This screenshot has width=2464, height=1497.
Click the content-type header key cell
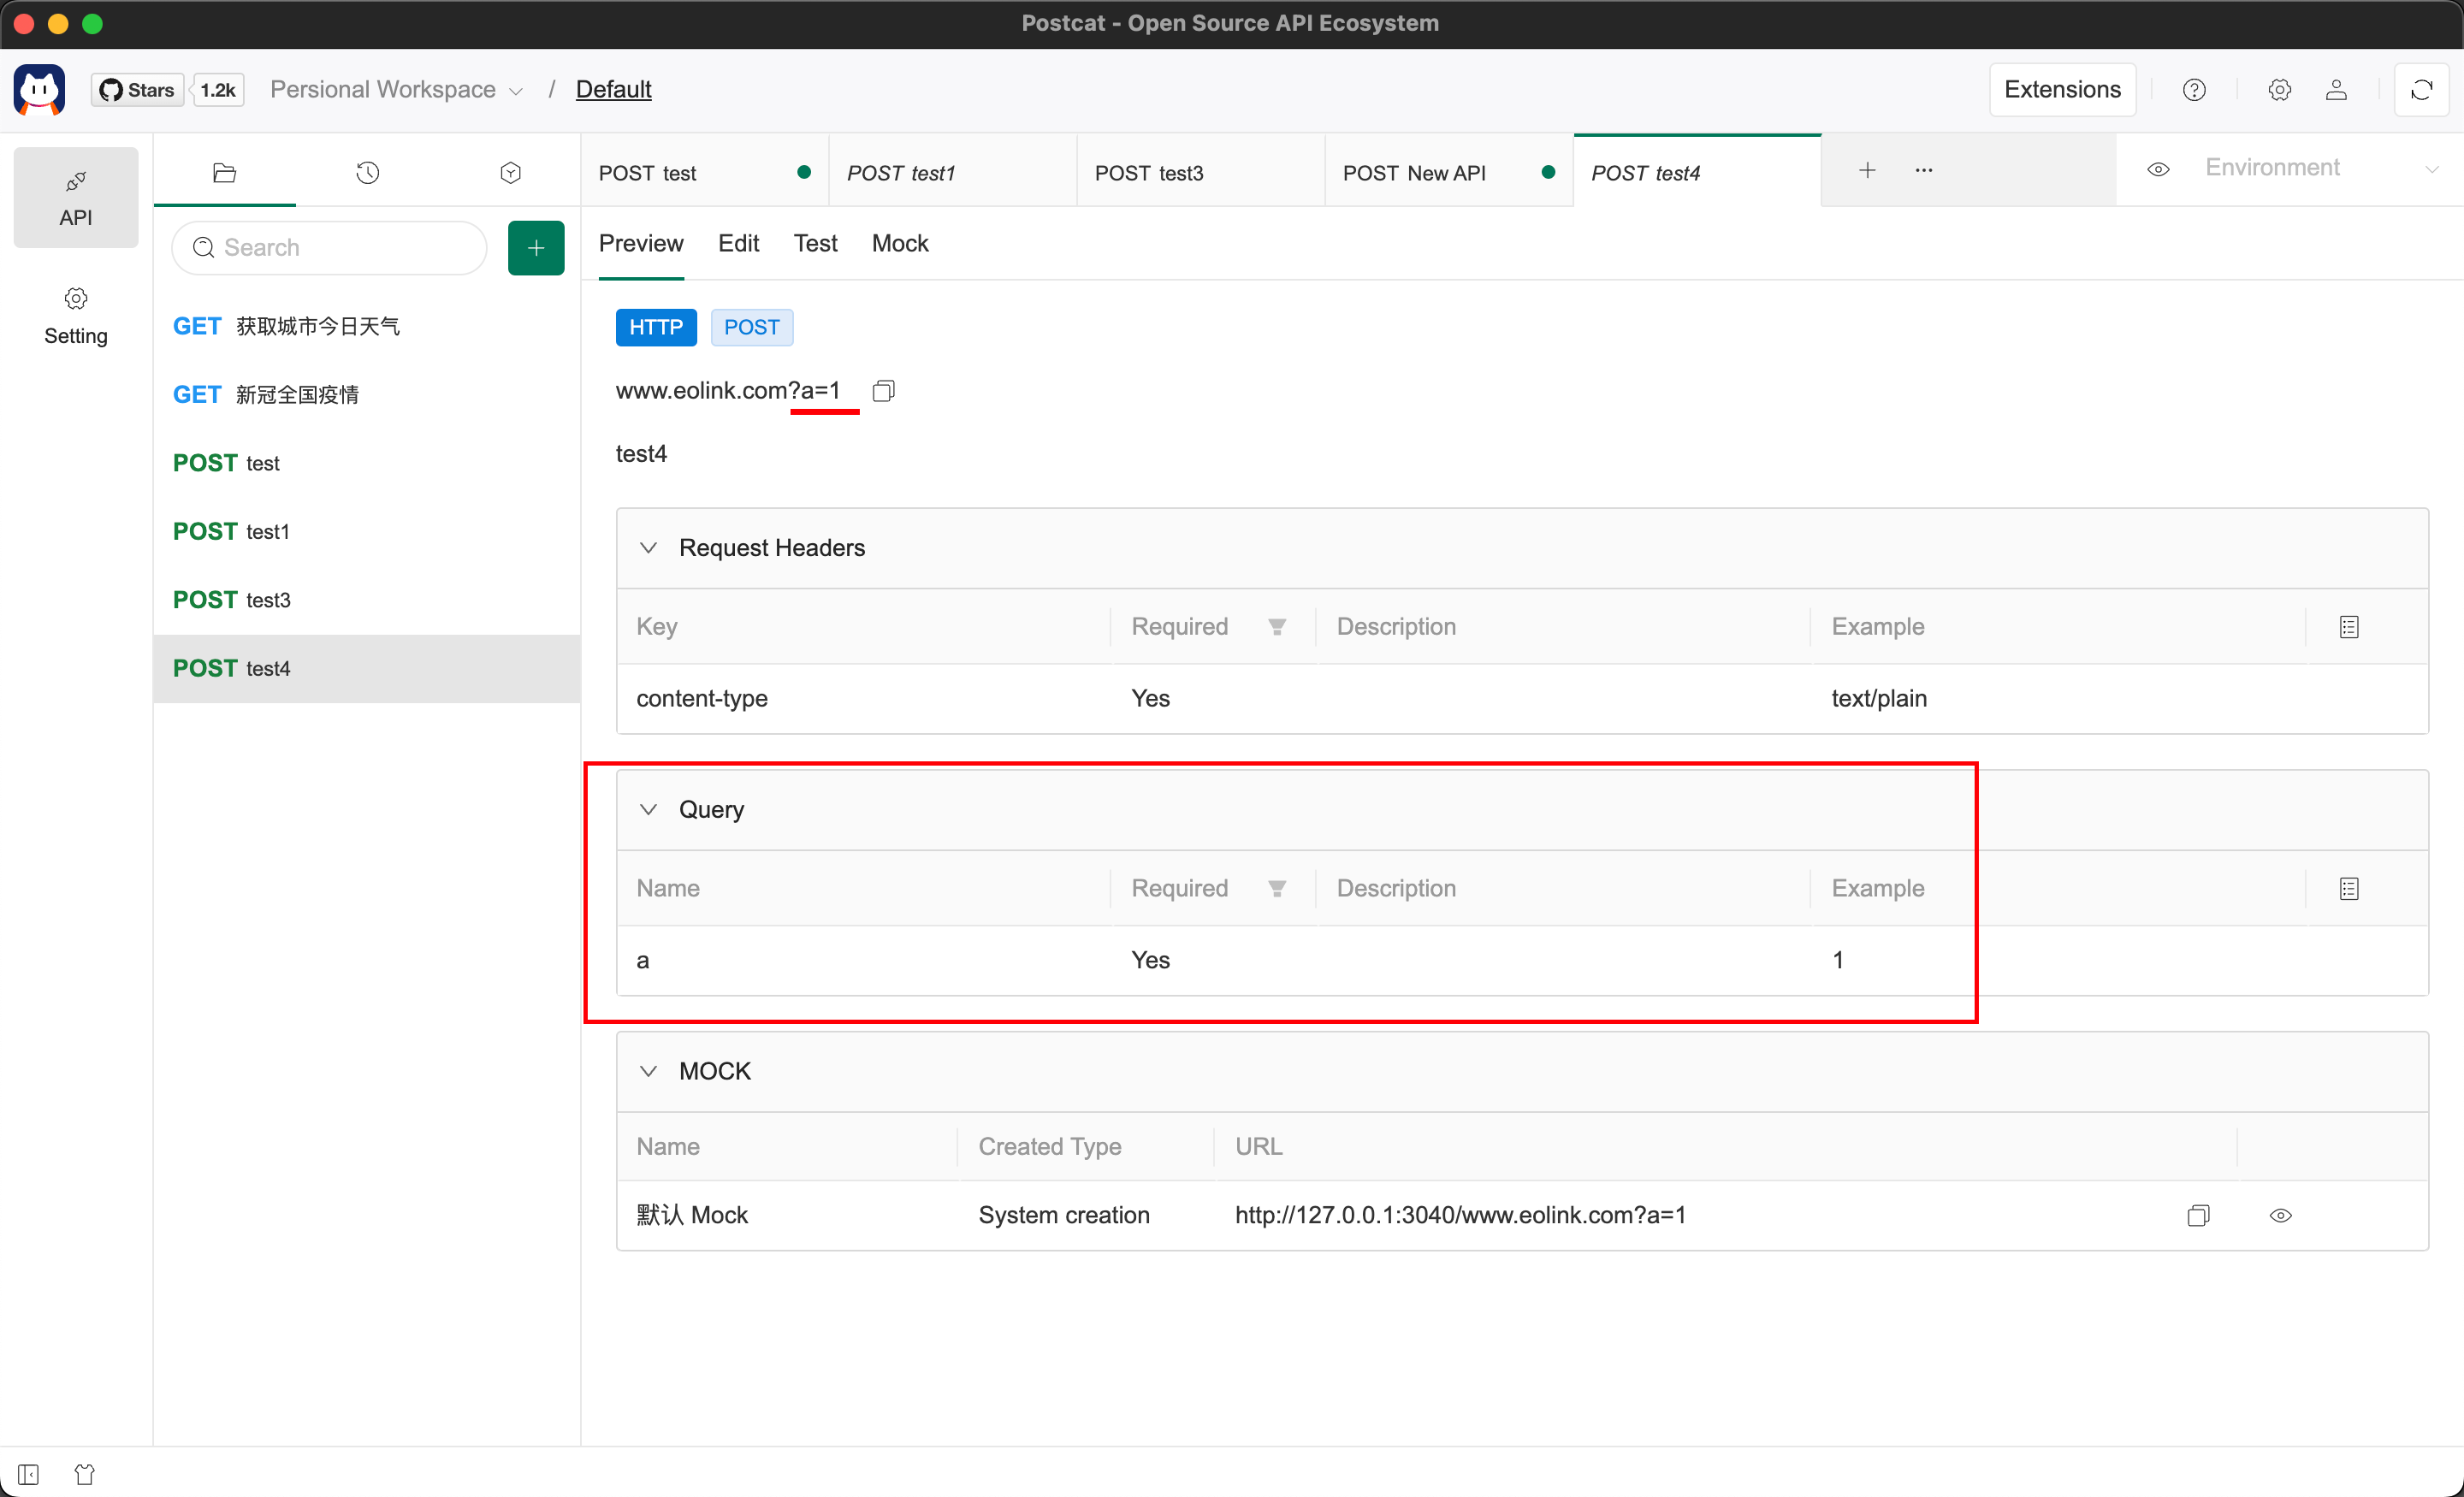click(702, 698)
